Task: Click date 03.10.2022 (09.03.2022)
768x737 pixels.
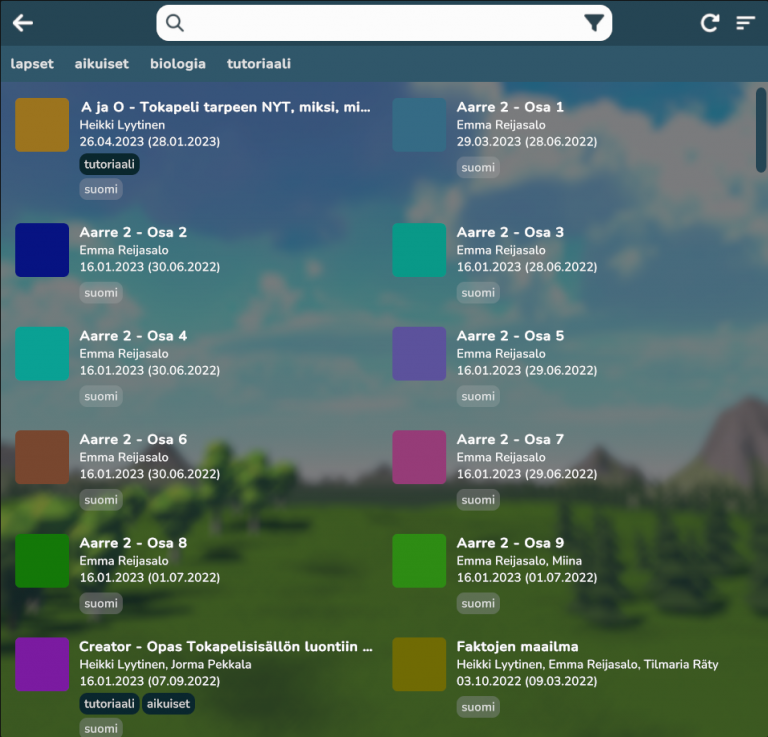Action: pos(527,681)
